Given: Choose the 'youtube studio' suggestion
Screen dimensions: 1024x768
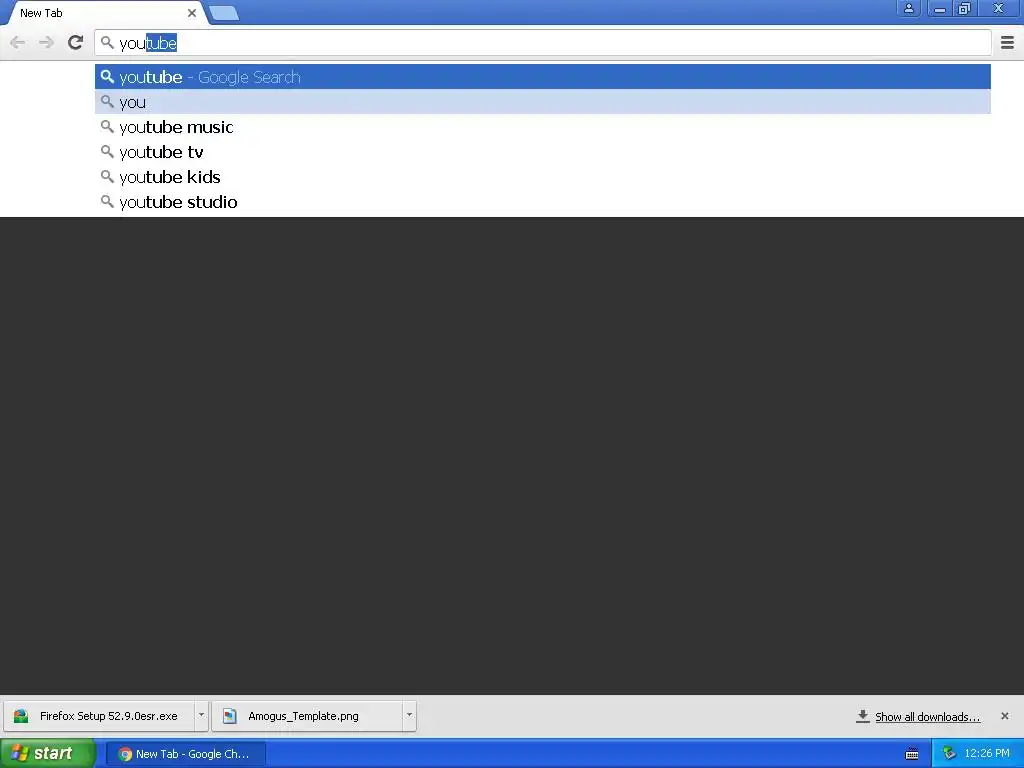Looking at the screenshot, I should [543, 202].
